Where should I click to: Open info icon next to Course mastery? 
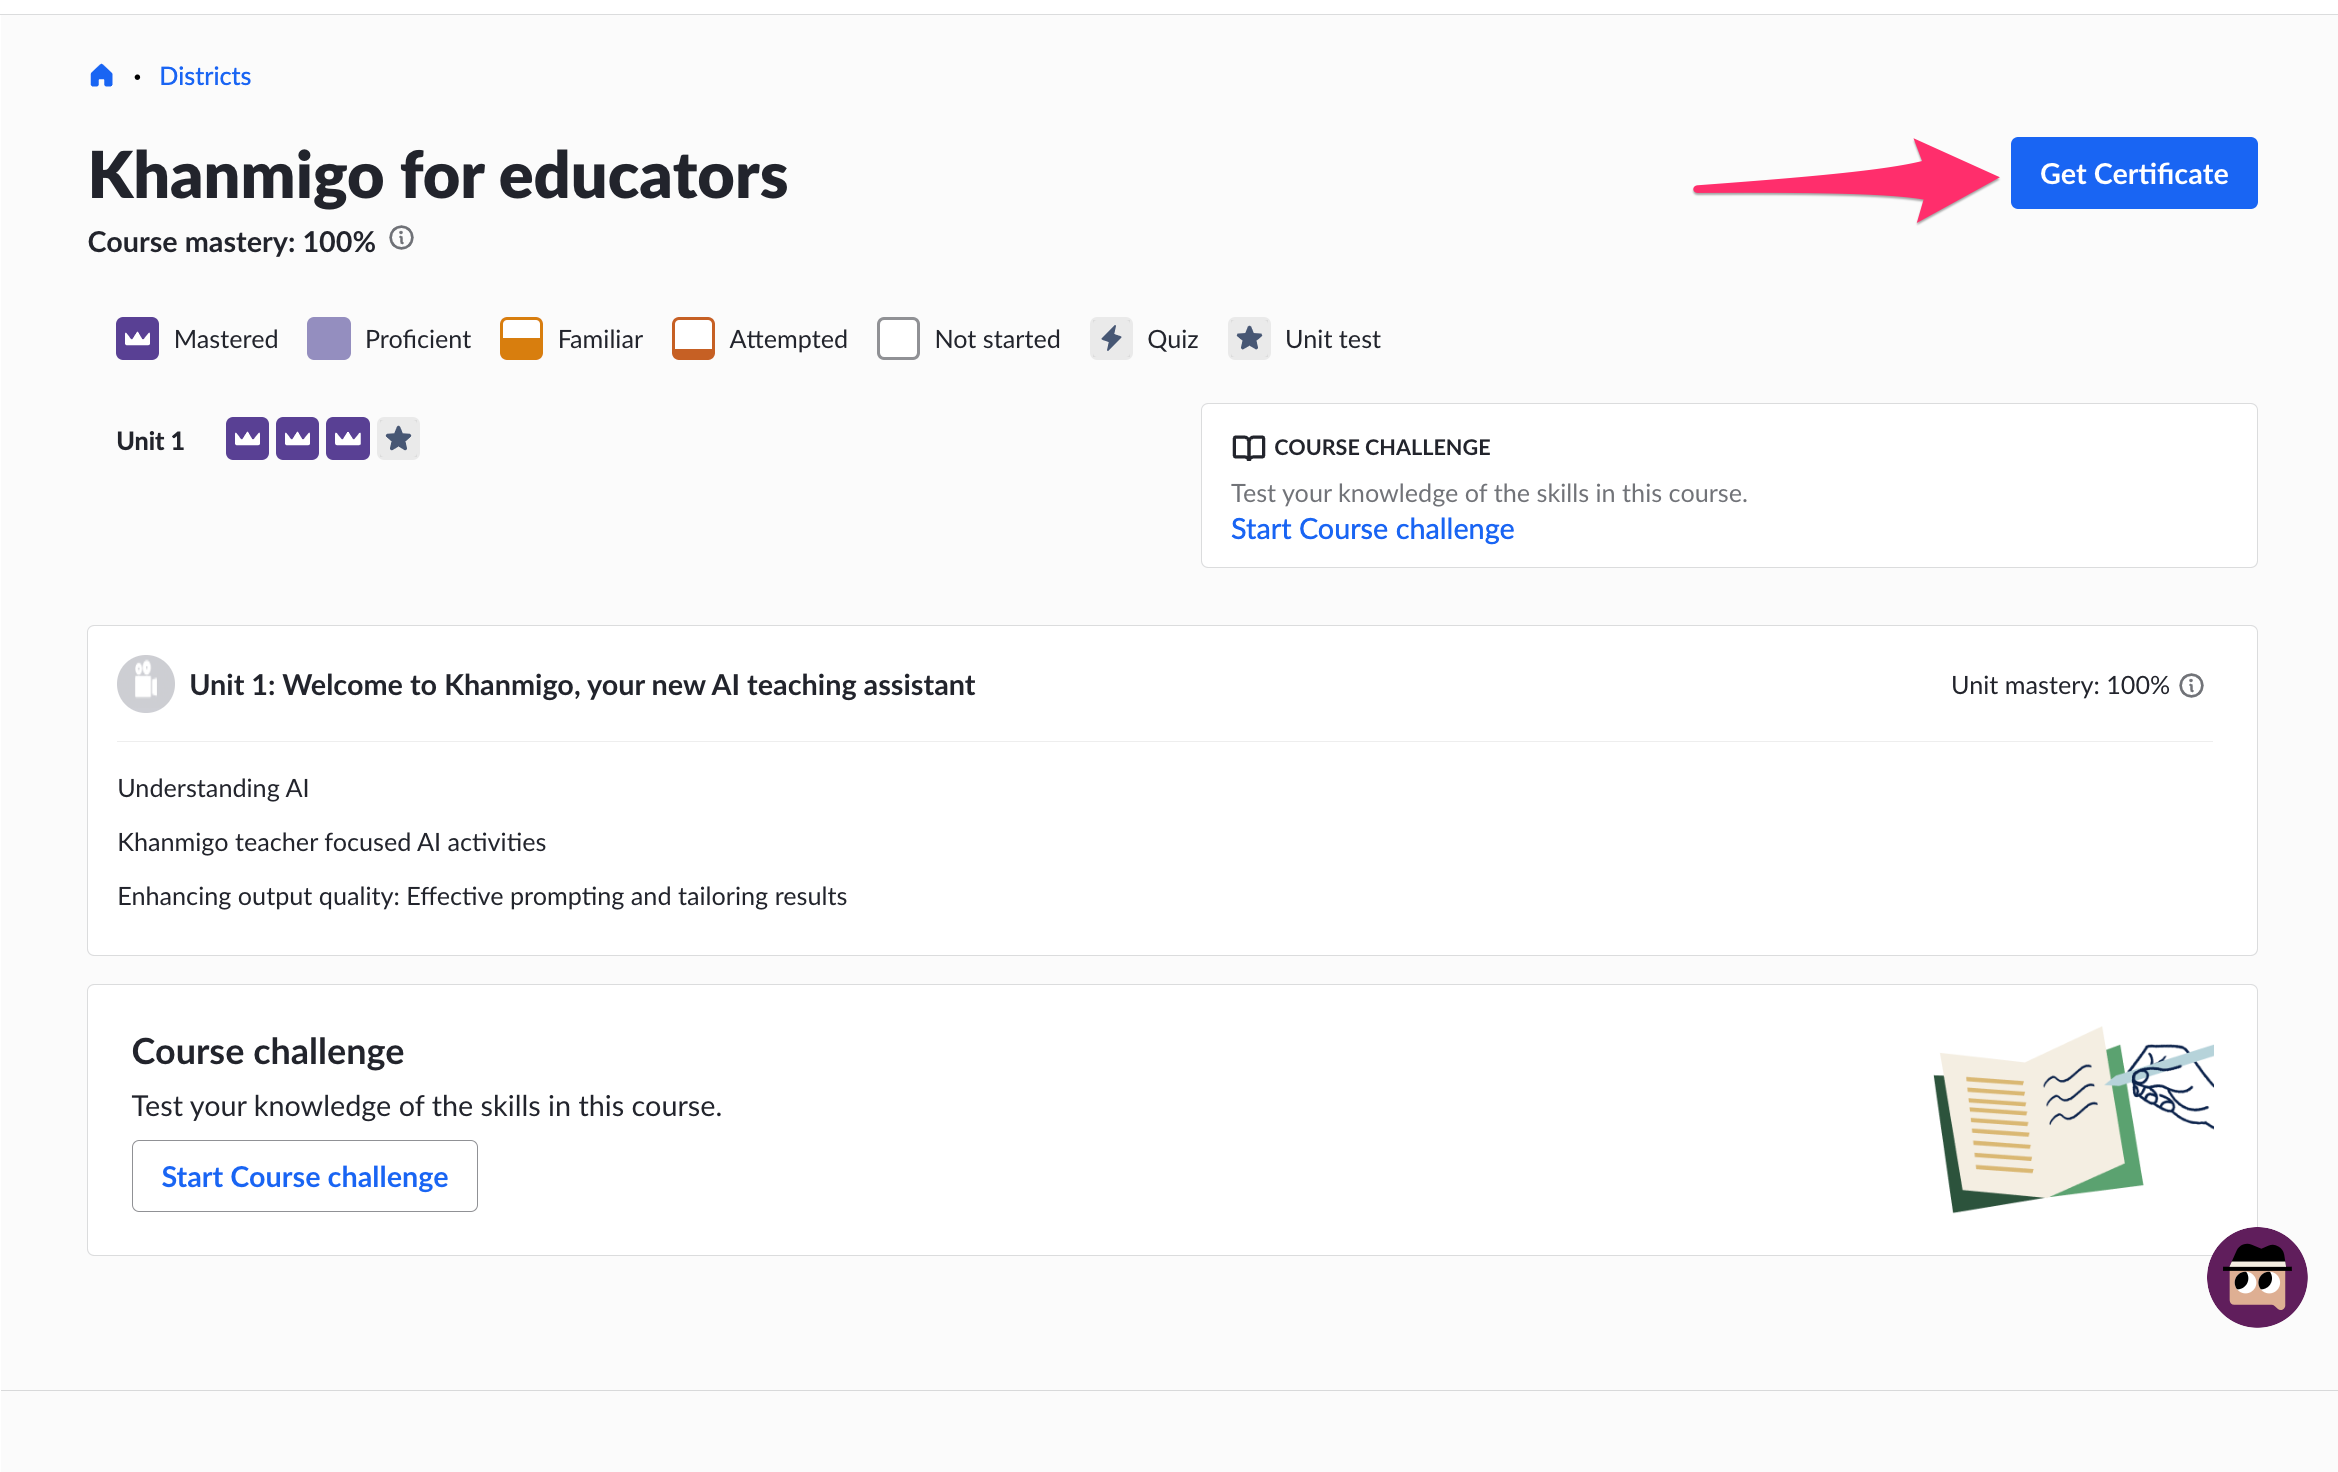pos(401,238)
